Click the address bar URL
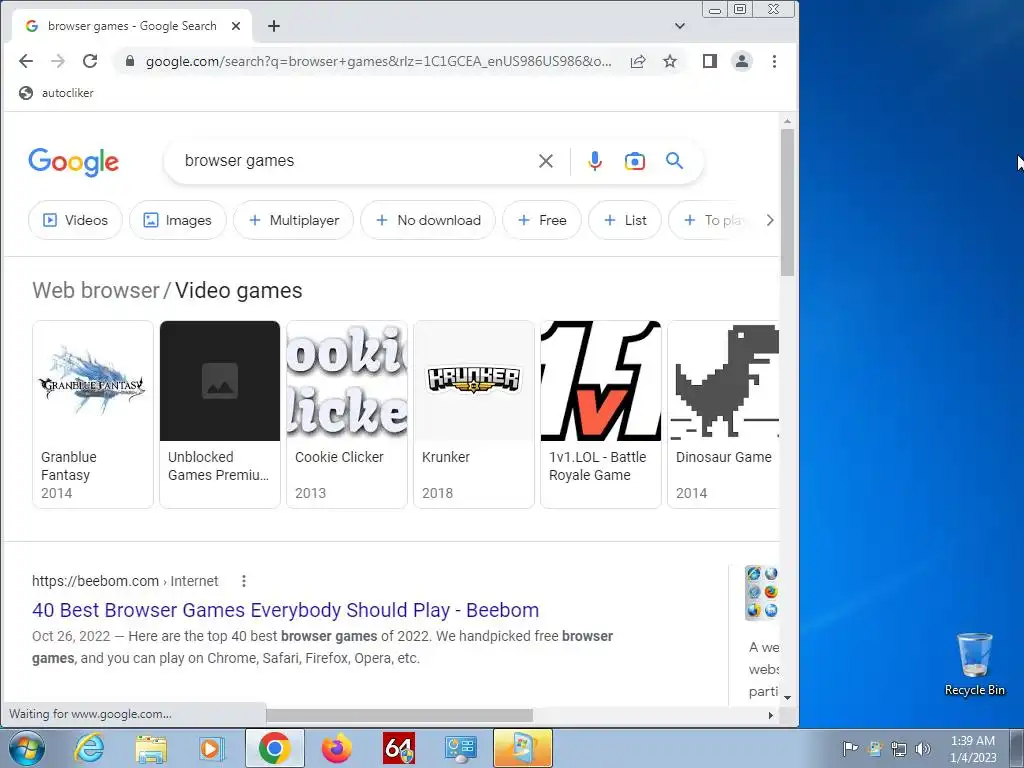The height and width of the screenshot is (768, 1024). point(379,61)
